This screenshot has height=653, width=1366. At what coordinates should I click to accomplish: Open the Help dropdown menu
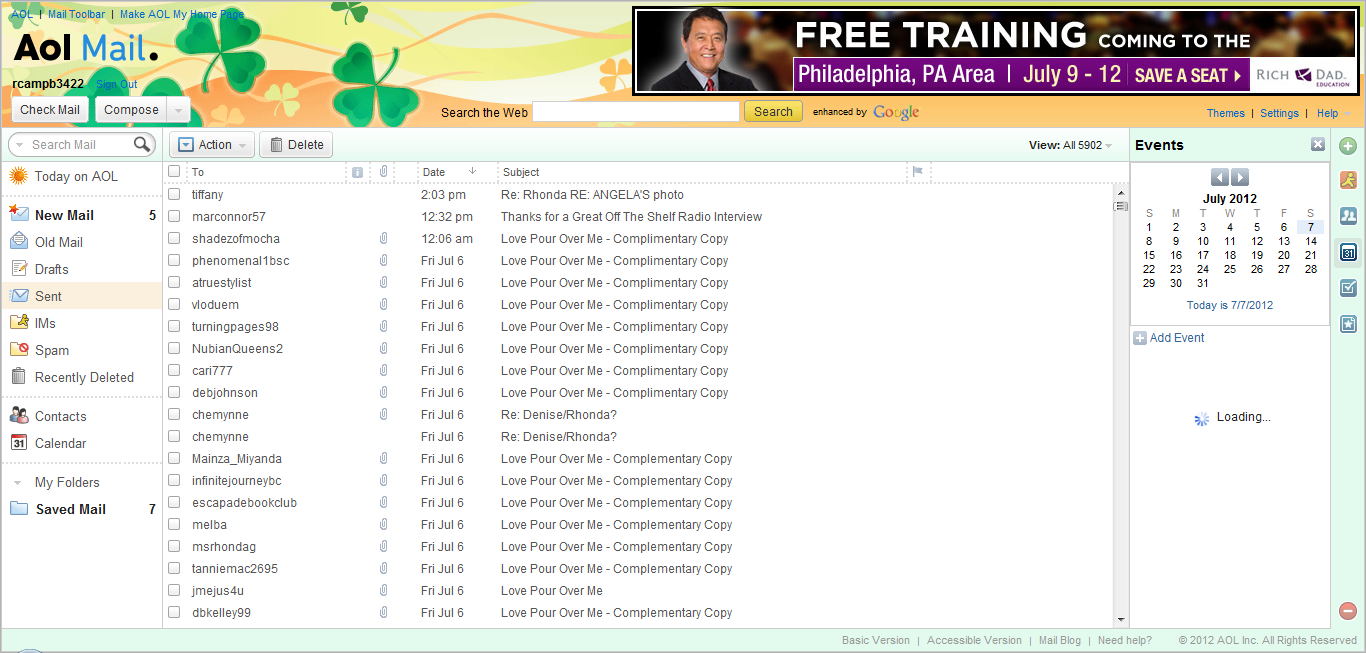pyautogui.click(x=1333, y=113)
